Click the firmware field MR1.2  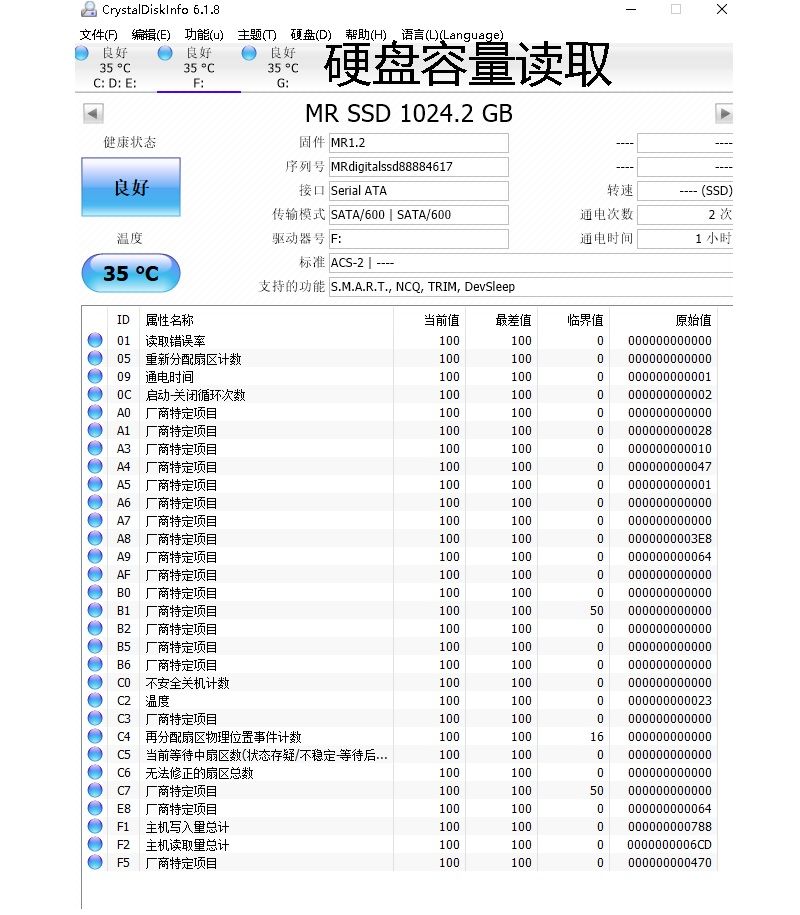pyautogui.click(x=419, y=143)
